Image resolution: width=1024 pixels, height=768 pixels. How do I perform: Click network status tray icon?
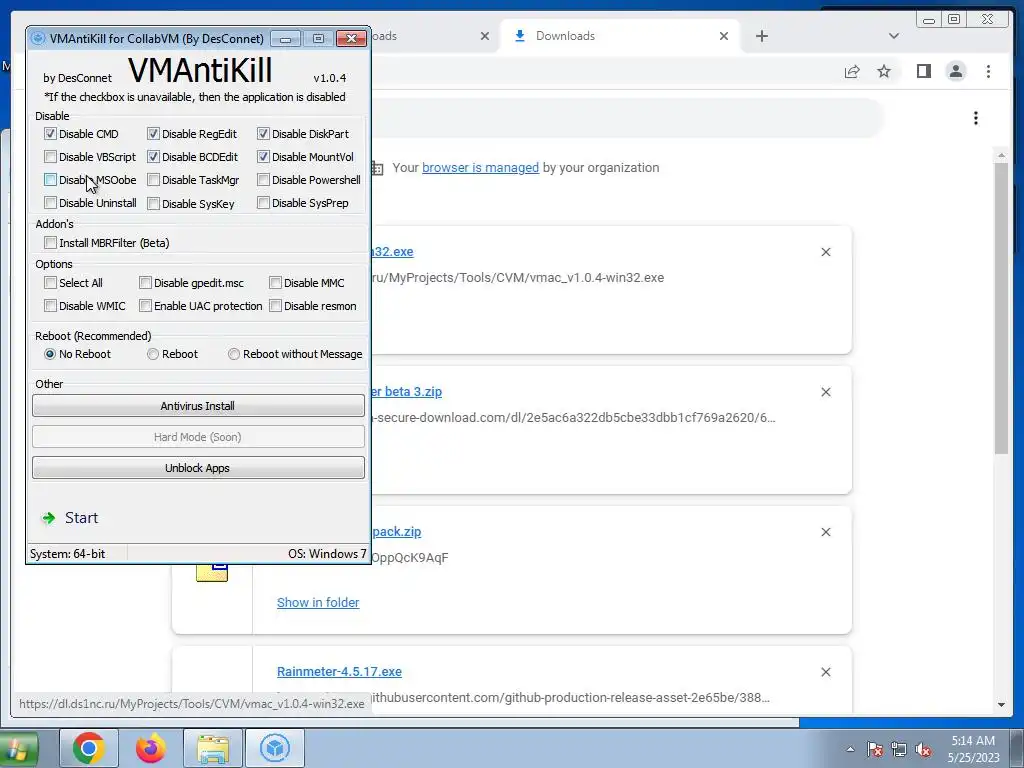899,750
